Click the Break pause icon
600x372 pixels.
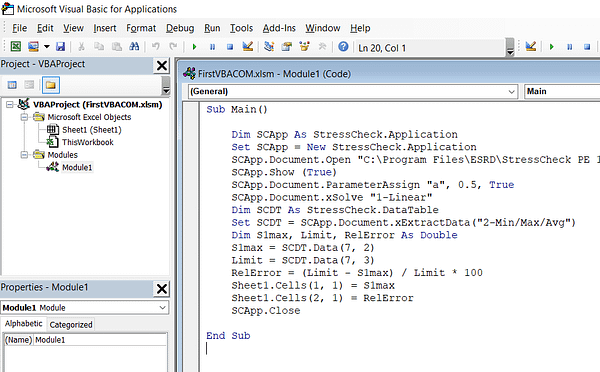click(212, 47)
